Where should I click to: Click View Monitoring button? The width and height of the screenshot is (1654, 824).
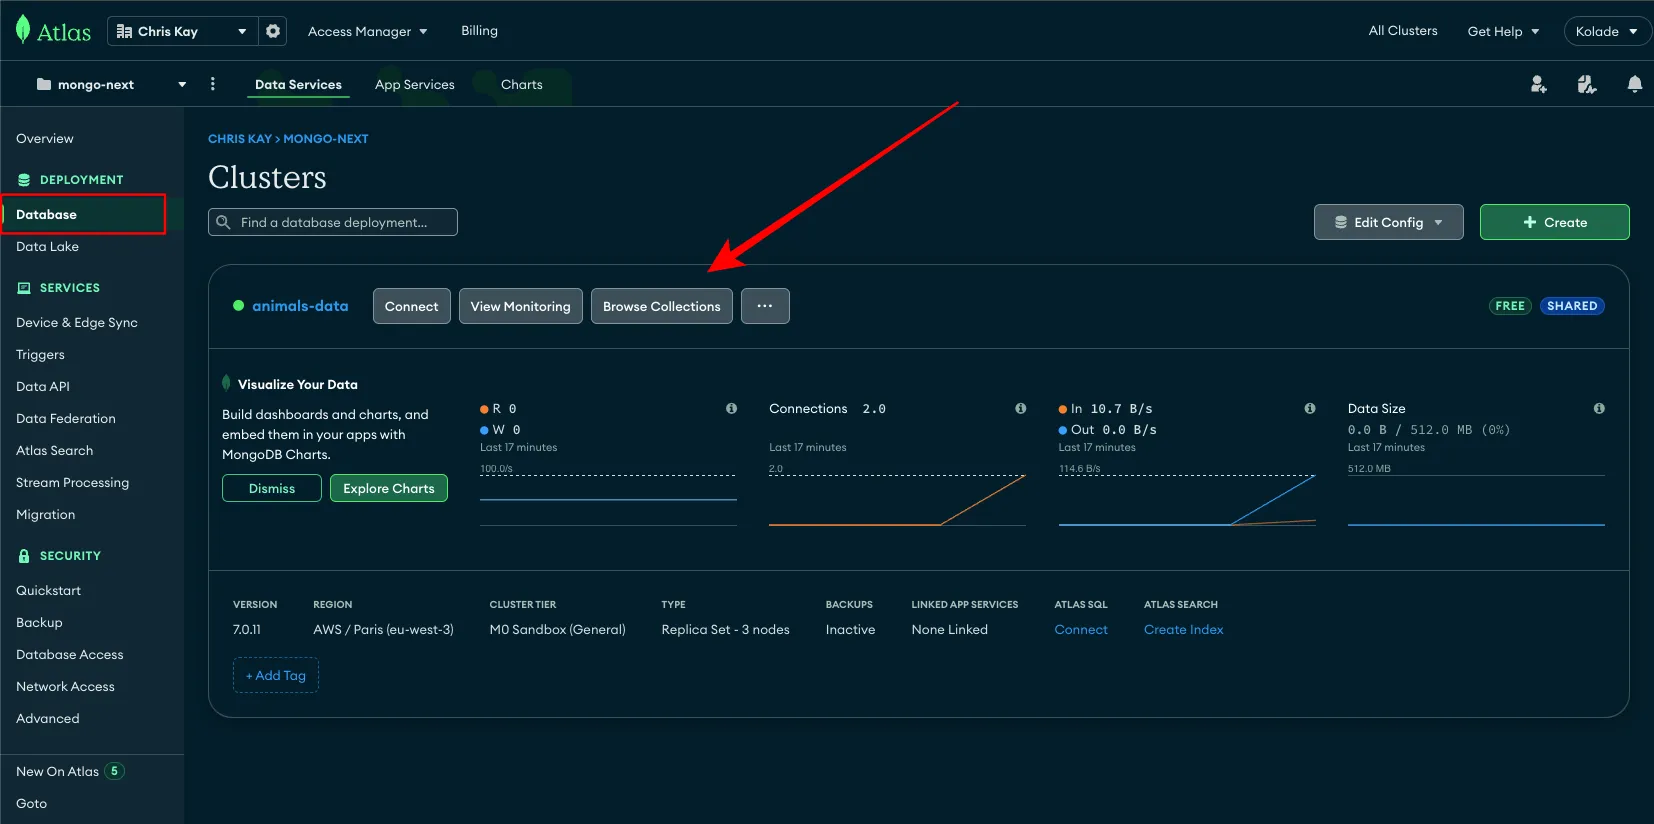521,306
